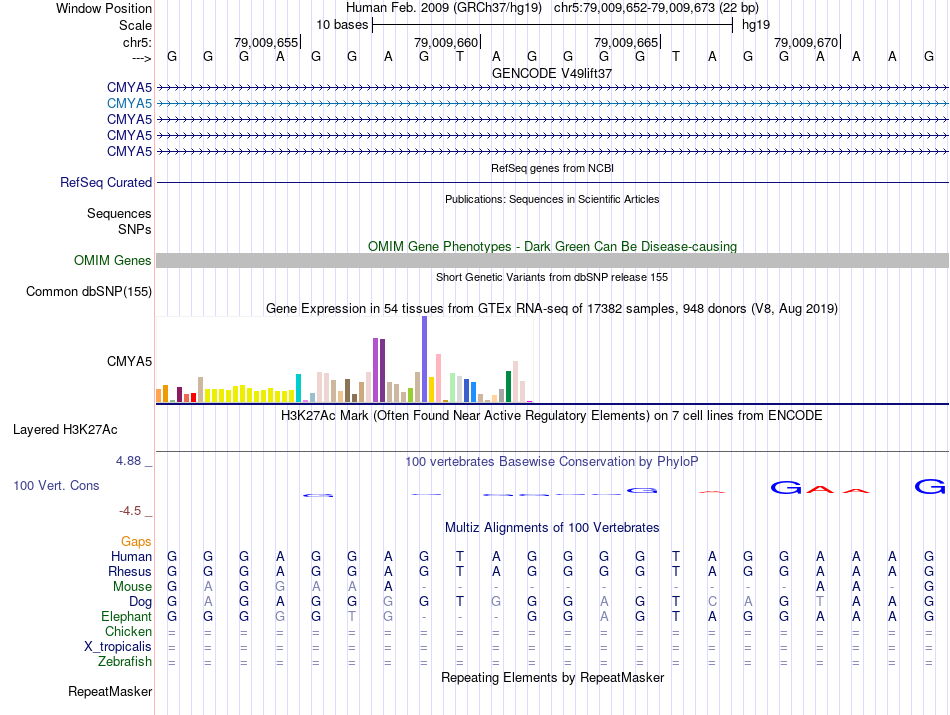Click Multiz Alignments of 100 Vertebrates title

click(552, 527)
